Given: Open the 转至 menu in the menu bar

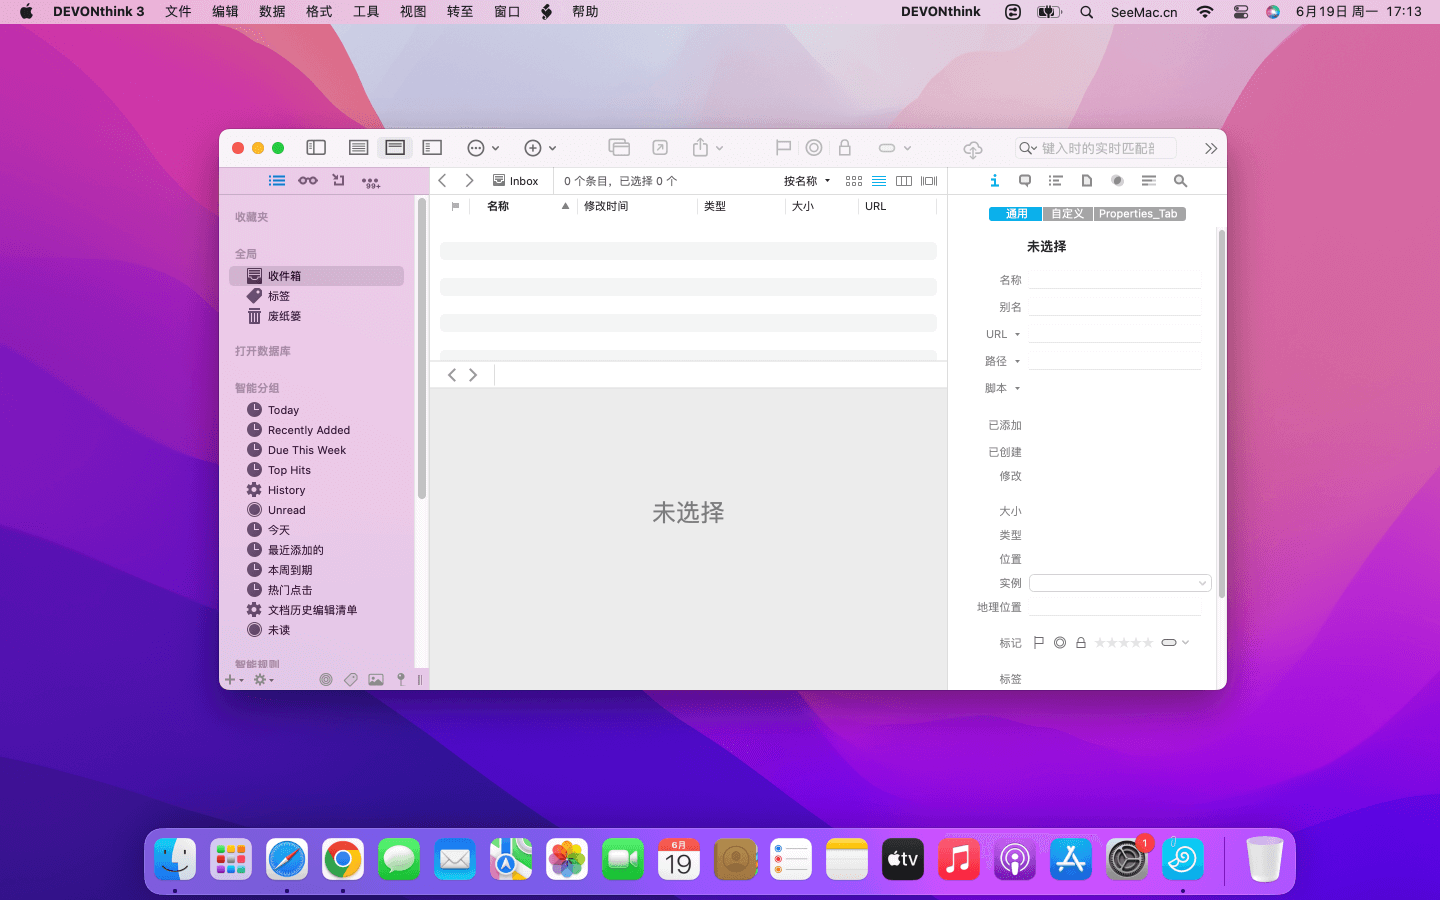Looking at the screenshot, I should tap(460, 12).
